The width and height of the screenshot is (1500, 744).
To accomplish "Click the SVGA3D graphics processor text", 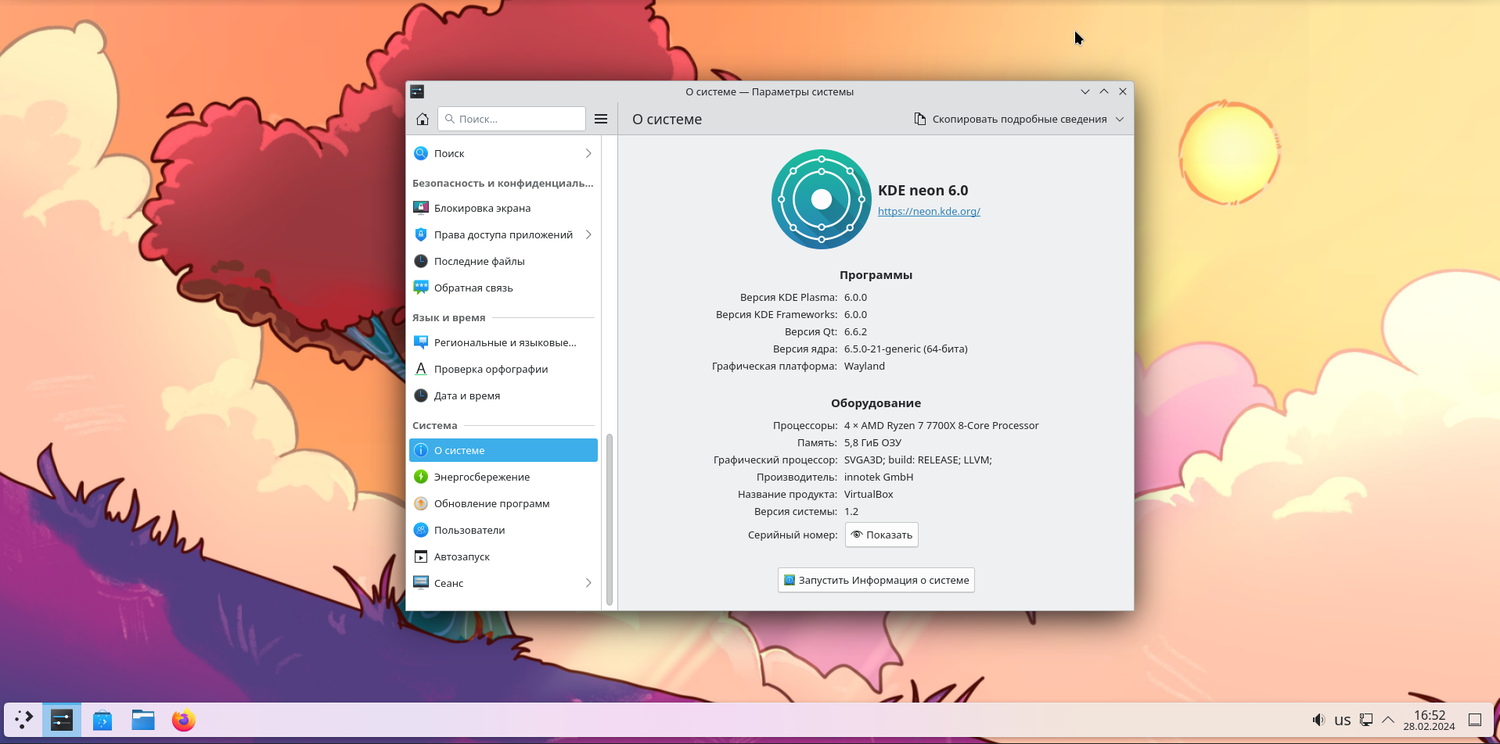I will click(918, 460).
